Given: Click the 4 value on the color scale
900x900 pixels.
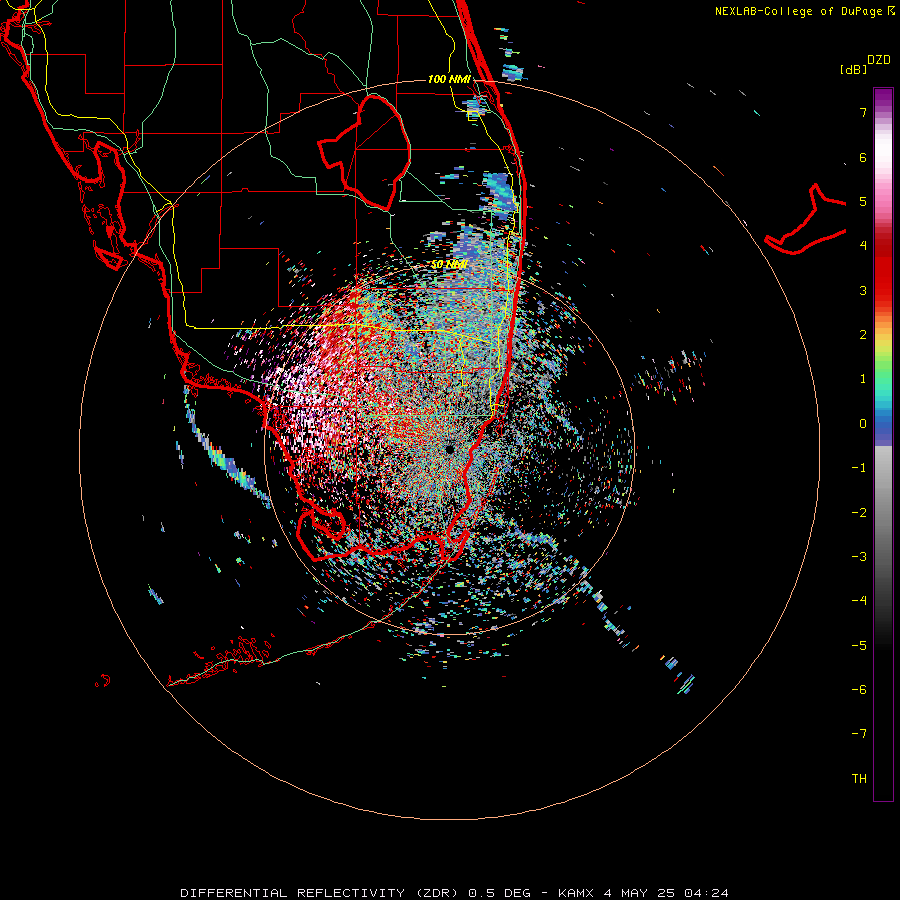Looking at the screenshot, I should point(863,246).
